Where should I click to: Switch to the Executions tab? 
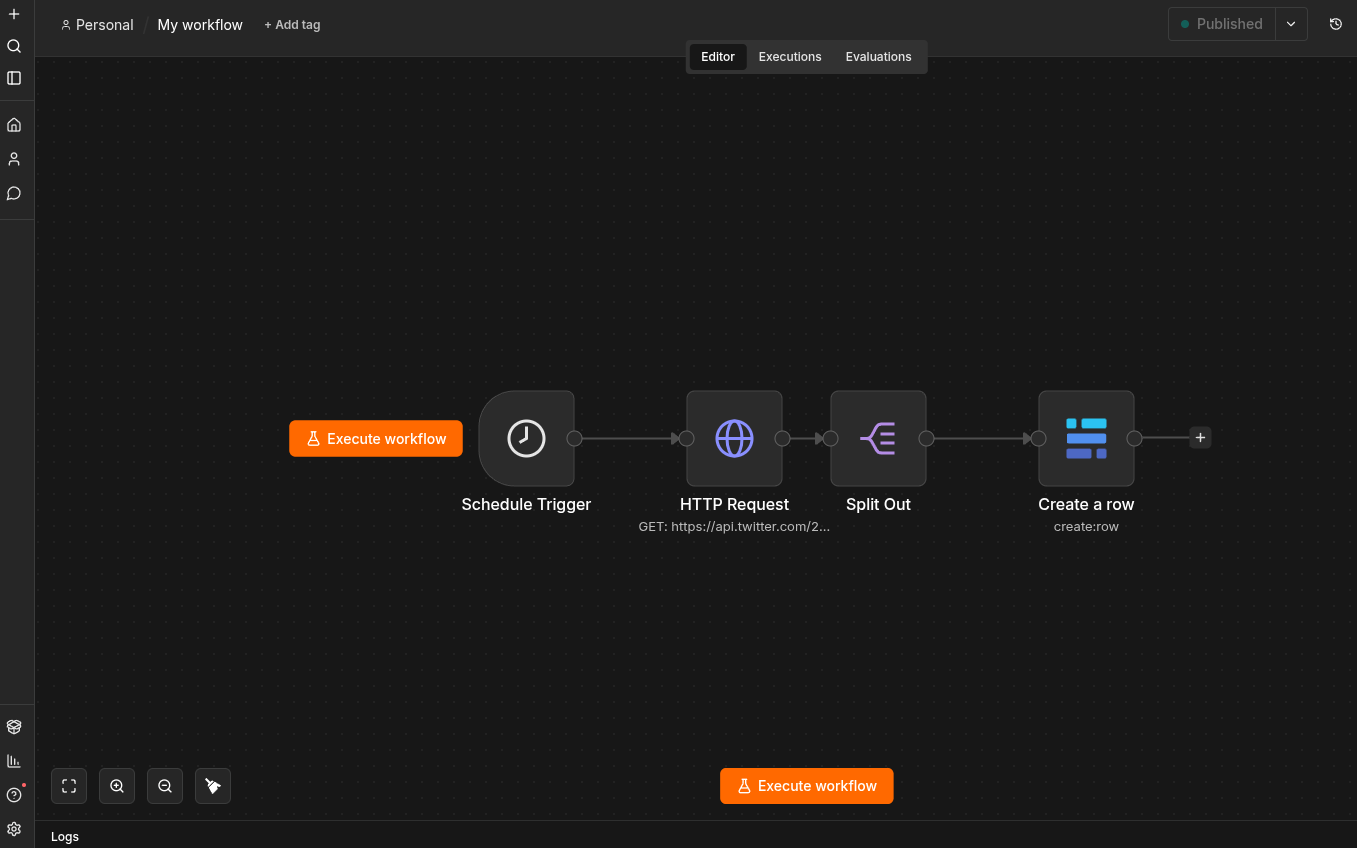[790, 57]
